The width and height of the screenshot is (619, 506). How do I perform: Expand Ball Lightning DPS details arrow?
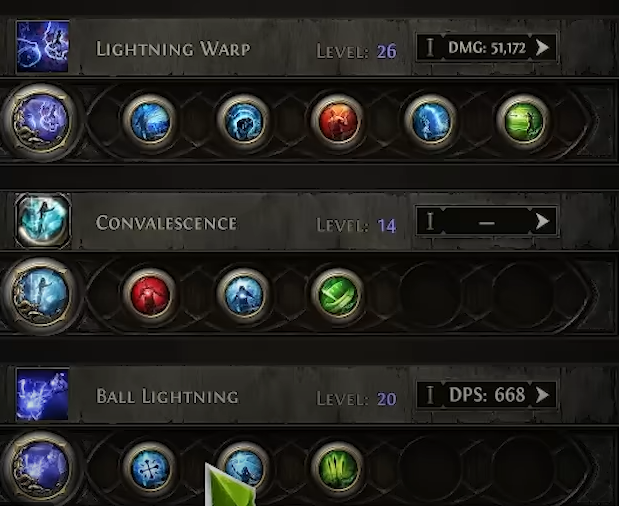click(x=542, y=395)
